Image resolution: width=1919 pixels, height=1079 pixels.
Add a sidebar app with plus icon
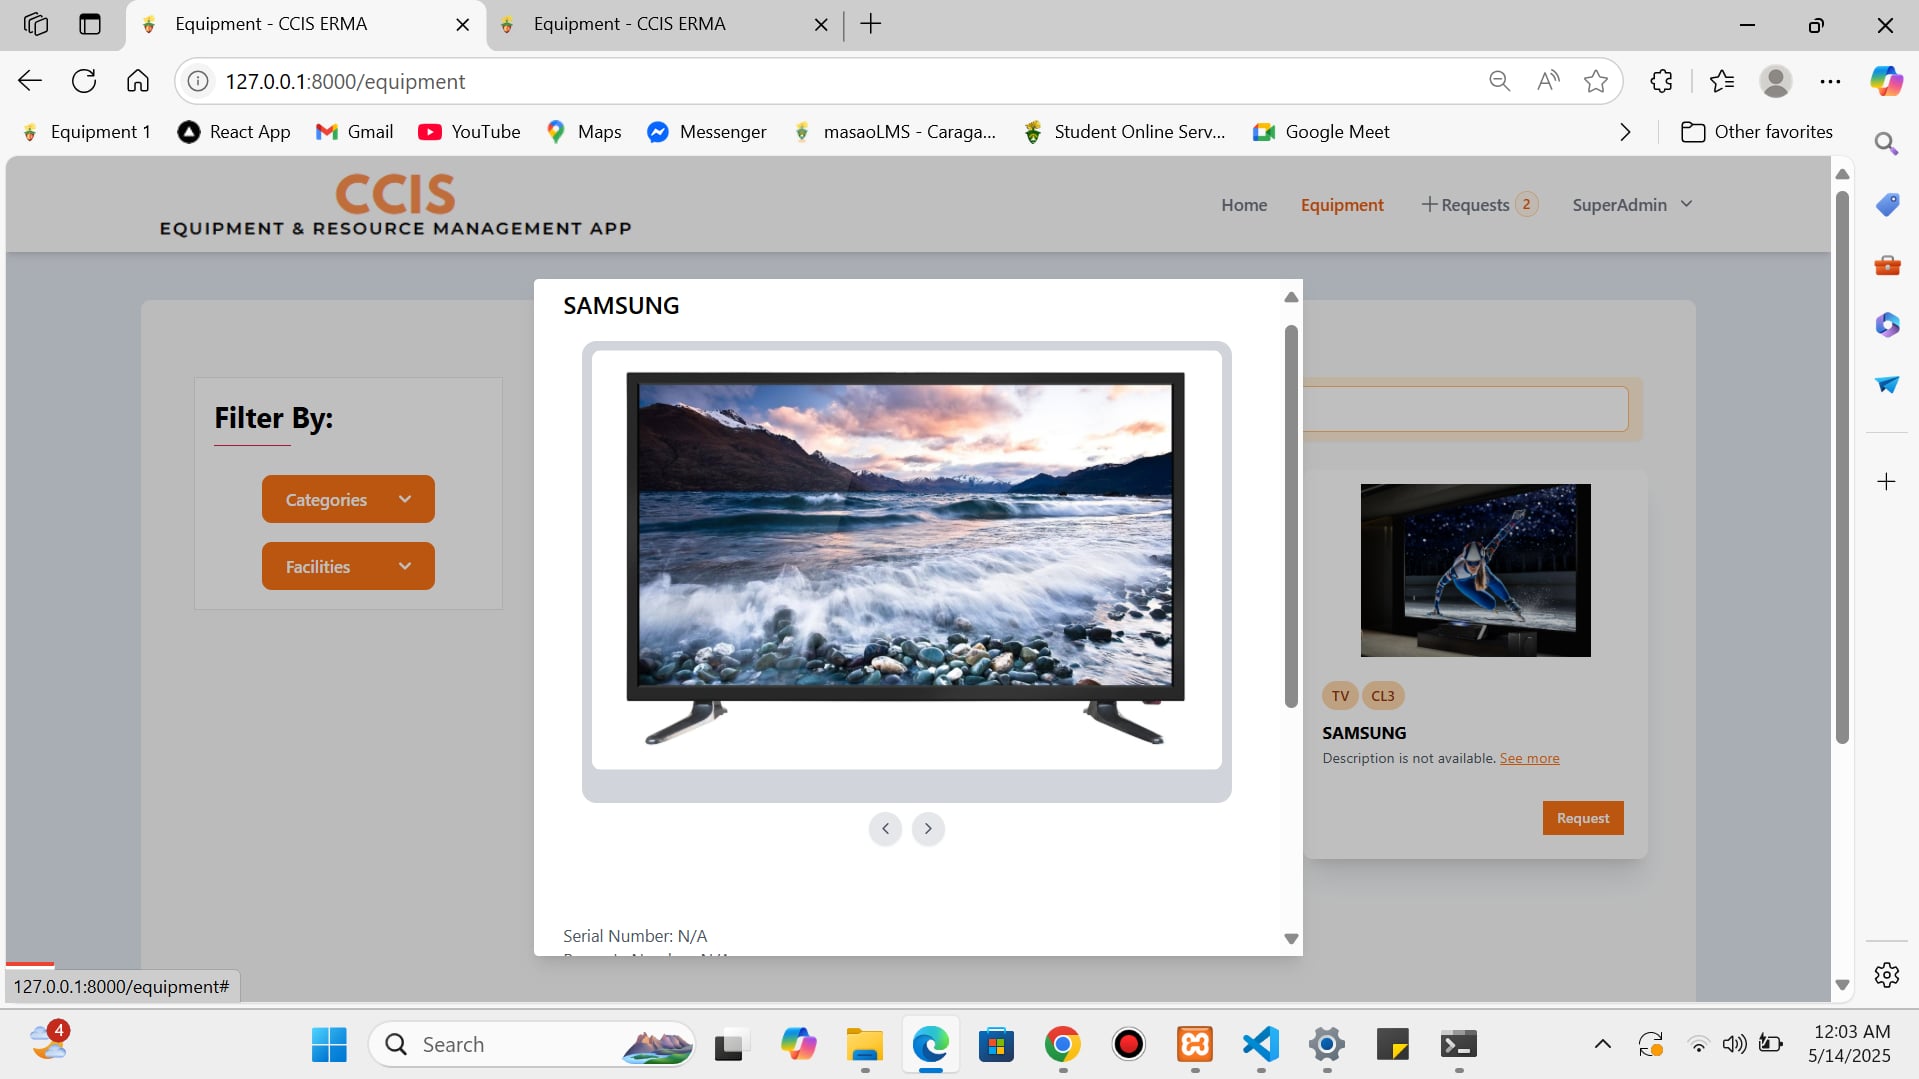1886,482
